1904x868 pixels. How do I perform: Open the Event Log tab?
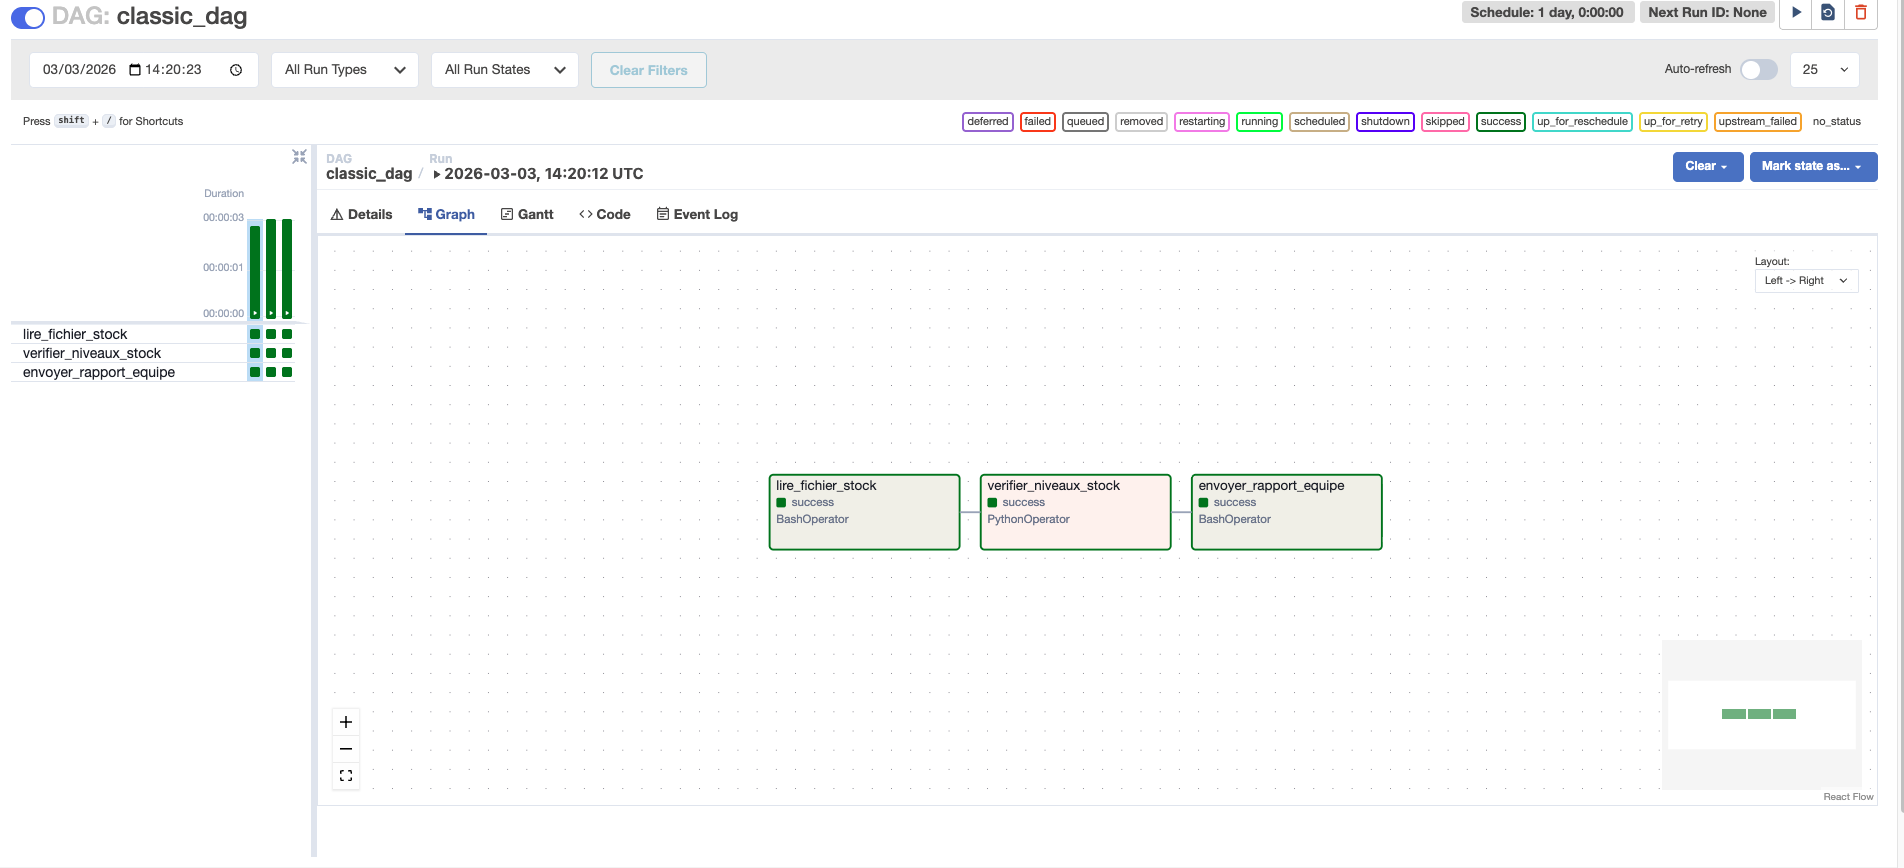pyautogui.click(x=698, y=214)
